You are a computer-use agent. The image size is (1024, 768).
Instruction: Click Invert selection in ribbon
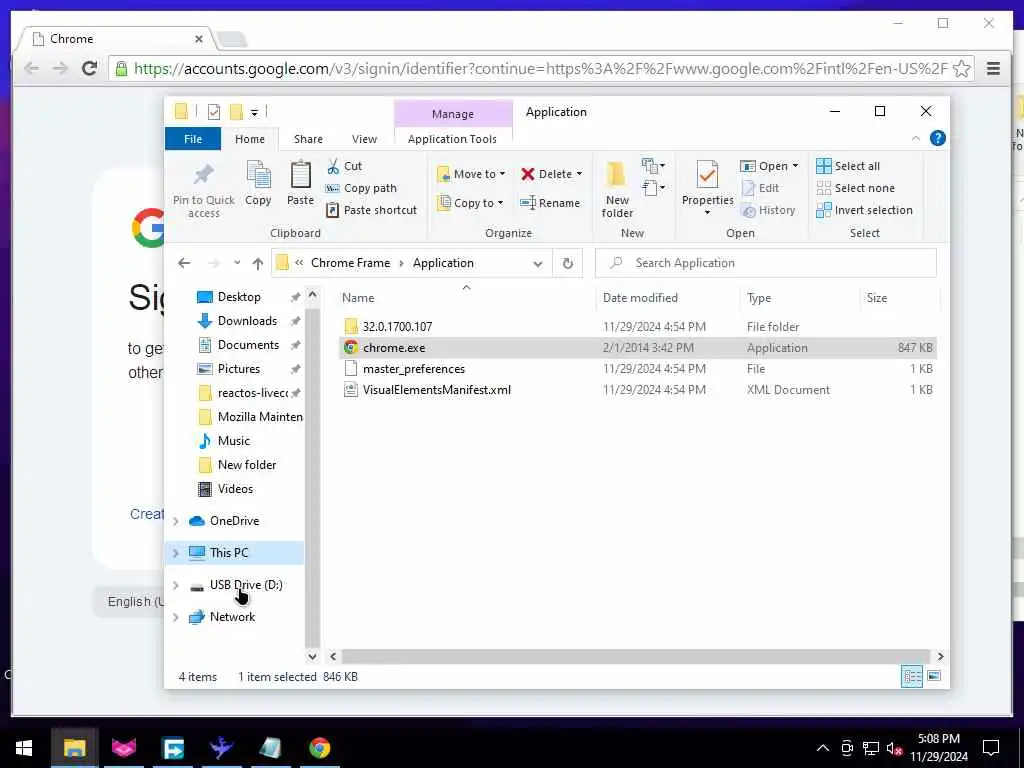[x=865, y=210]
